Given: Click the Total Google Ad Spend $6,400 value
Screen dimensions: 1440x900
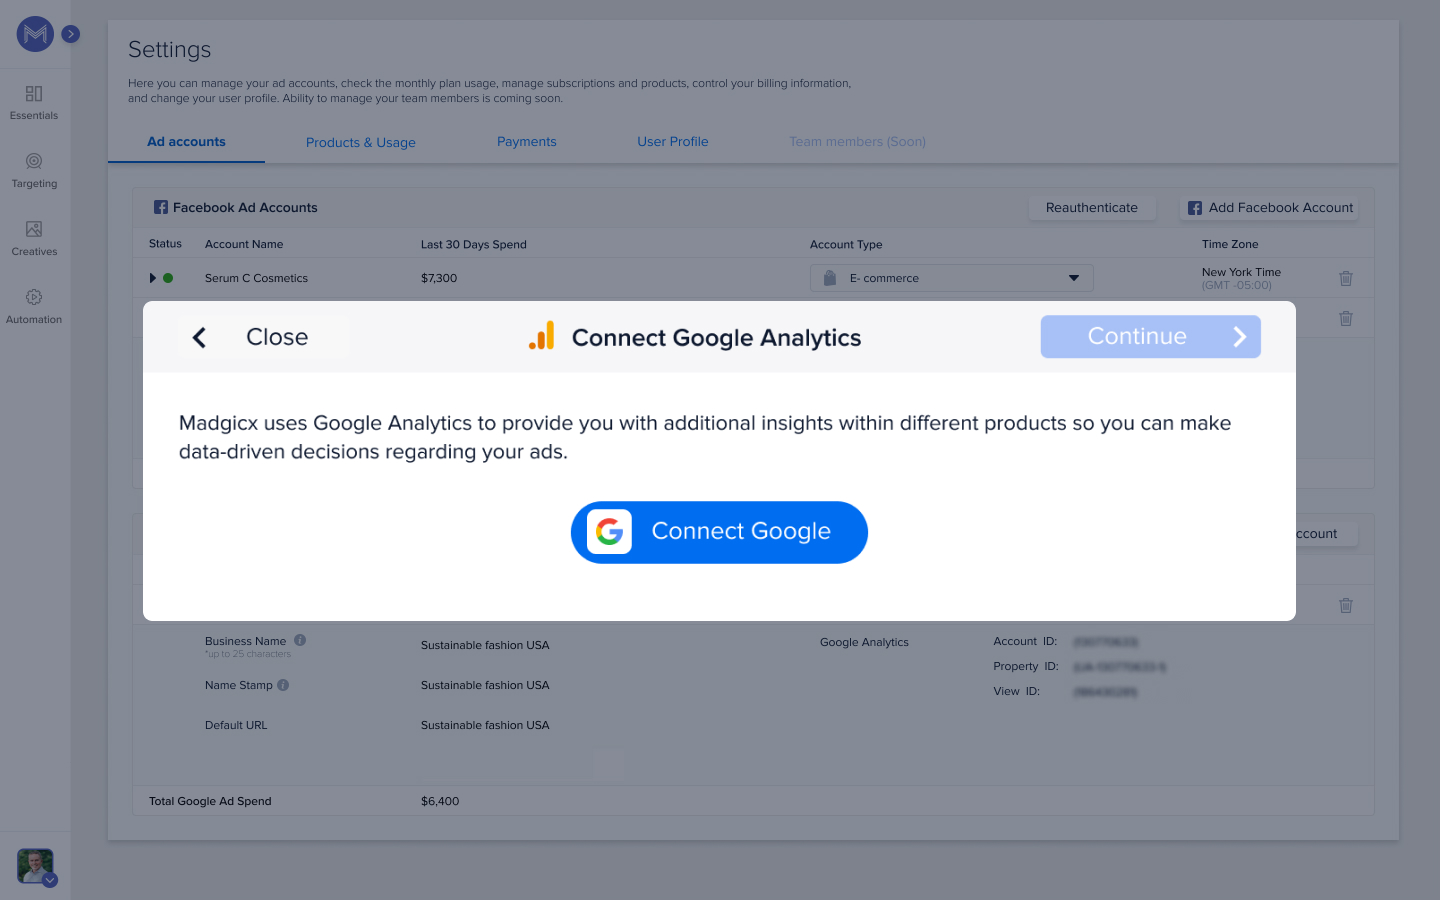Looking at the screenshot, I should pos(440,801).
